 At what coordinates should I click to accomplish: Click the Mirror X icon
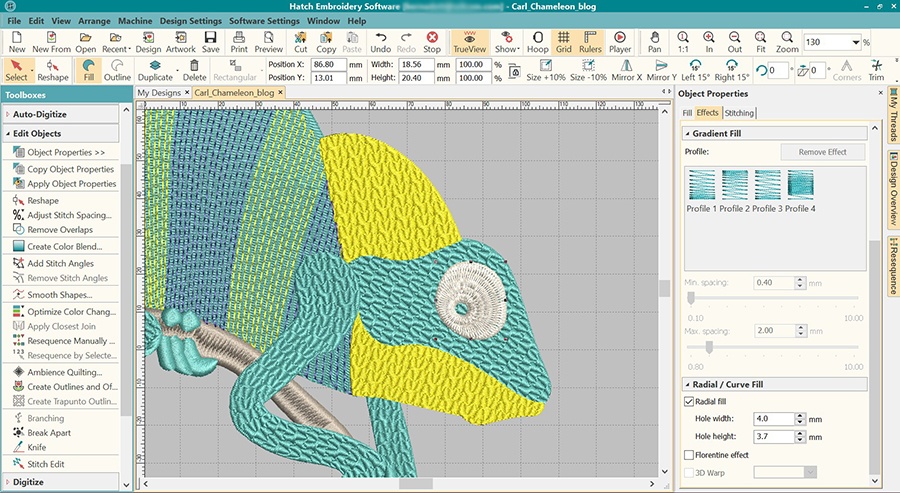click(x=625, y=69)
